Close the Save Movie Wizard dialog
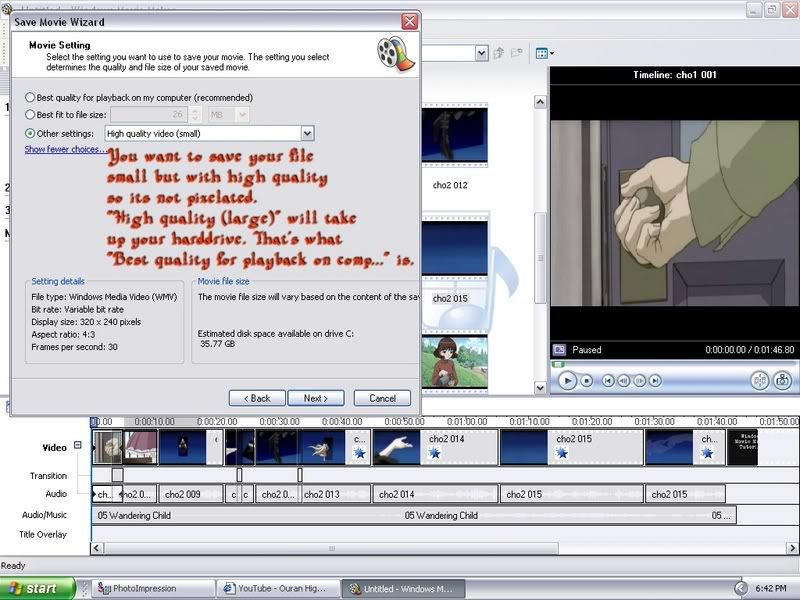The height and width of the screenshot is (600, 800). (409, 21)
